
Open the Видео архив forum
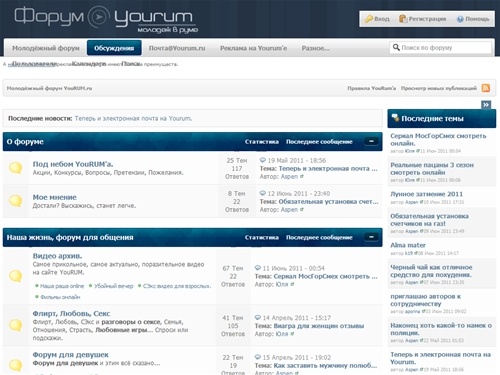tap(57, 256)
